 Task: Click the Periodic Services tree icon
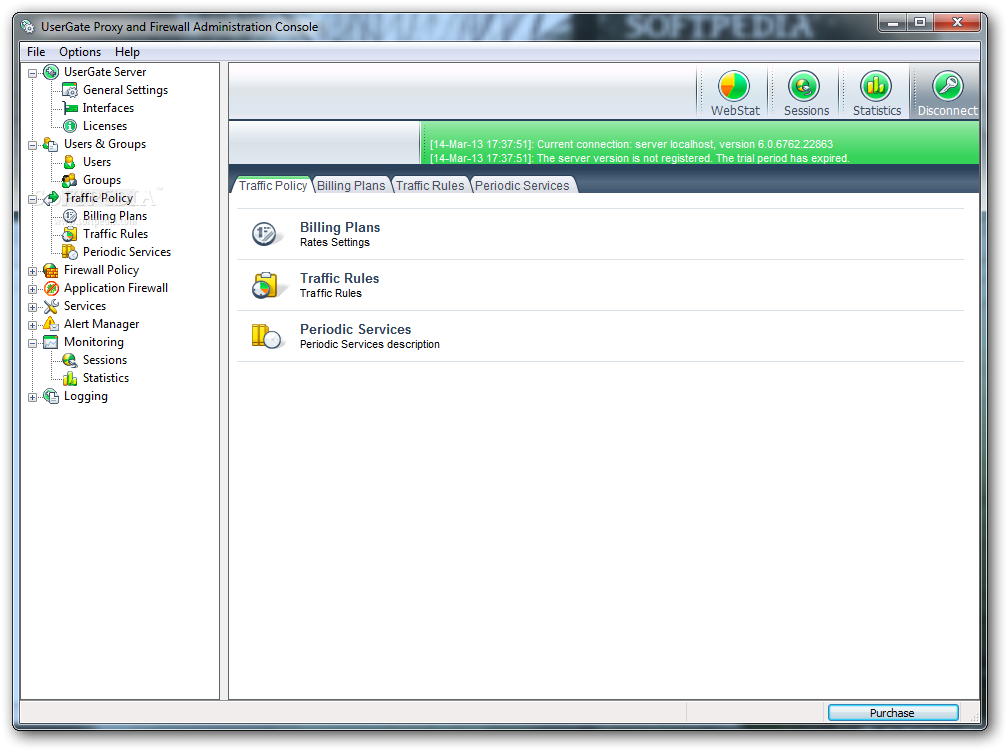click(x=69, y=252)
